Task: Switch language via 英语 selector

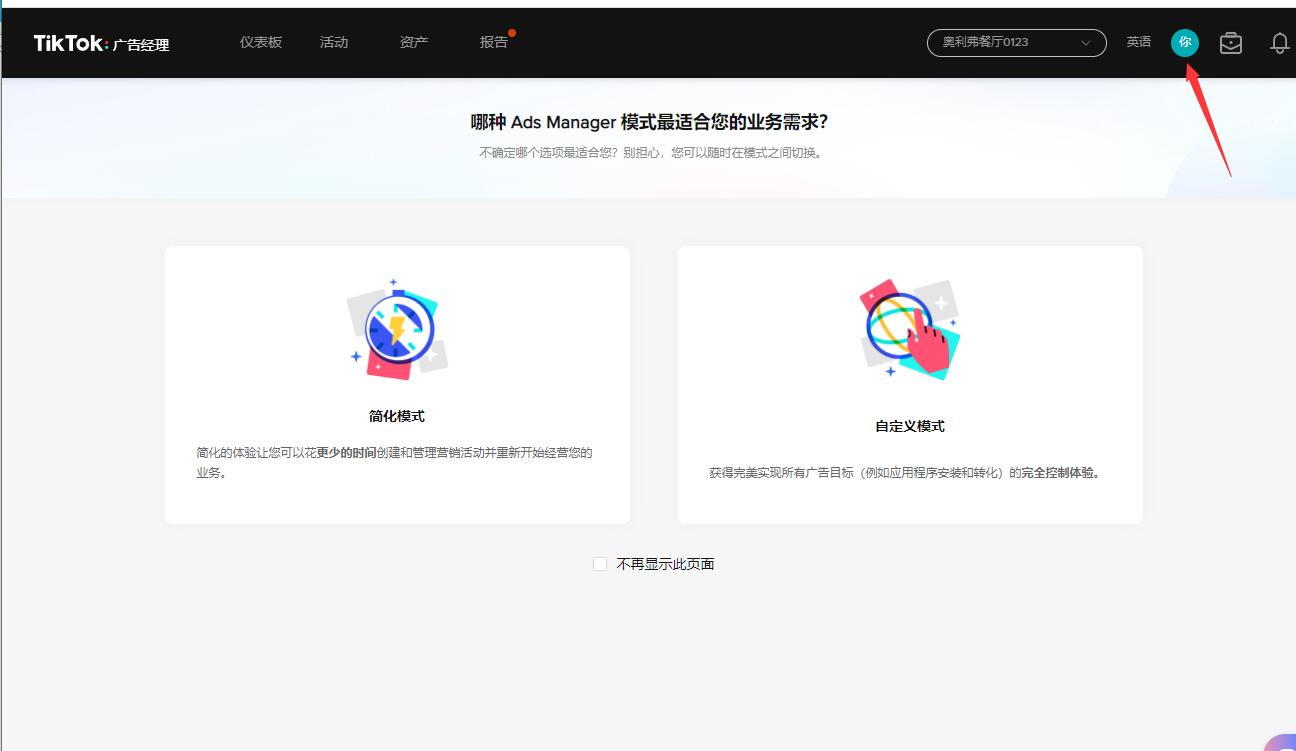Action: [x=1139, y=42]
